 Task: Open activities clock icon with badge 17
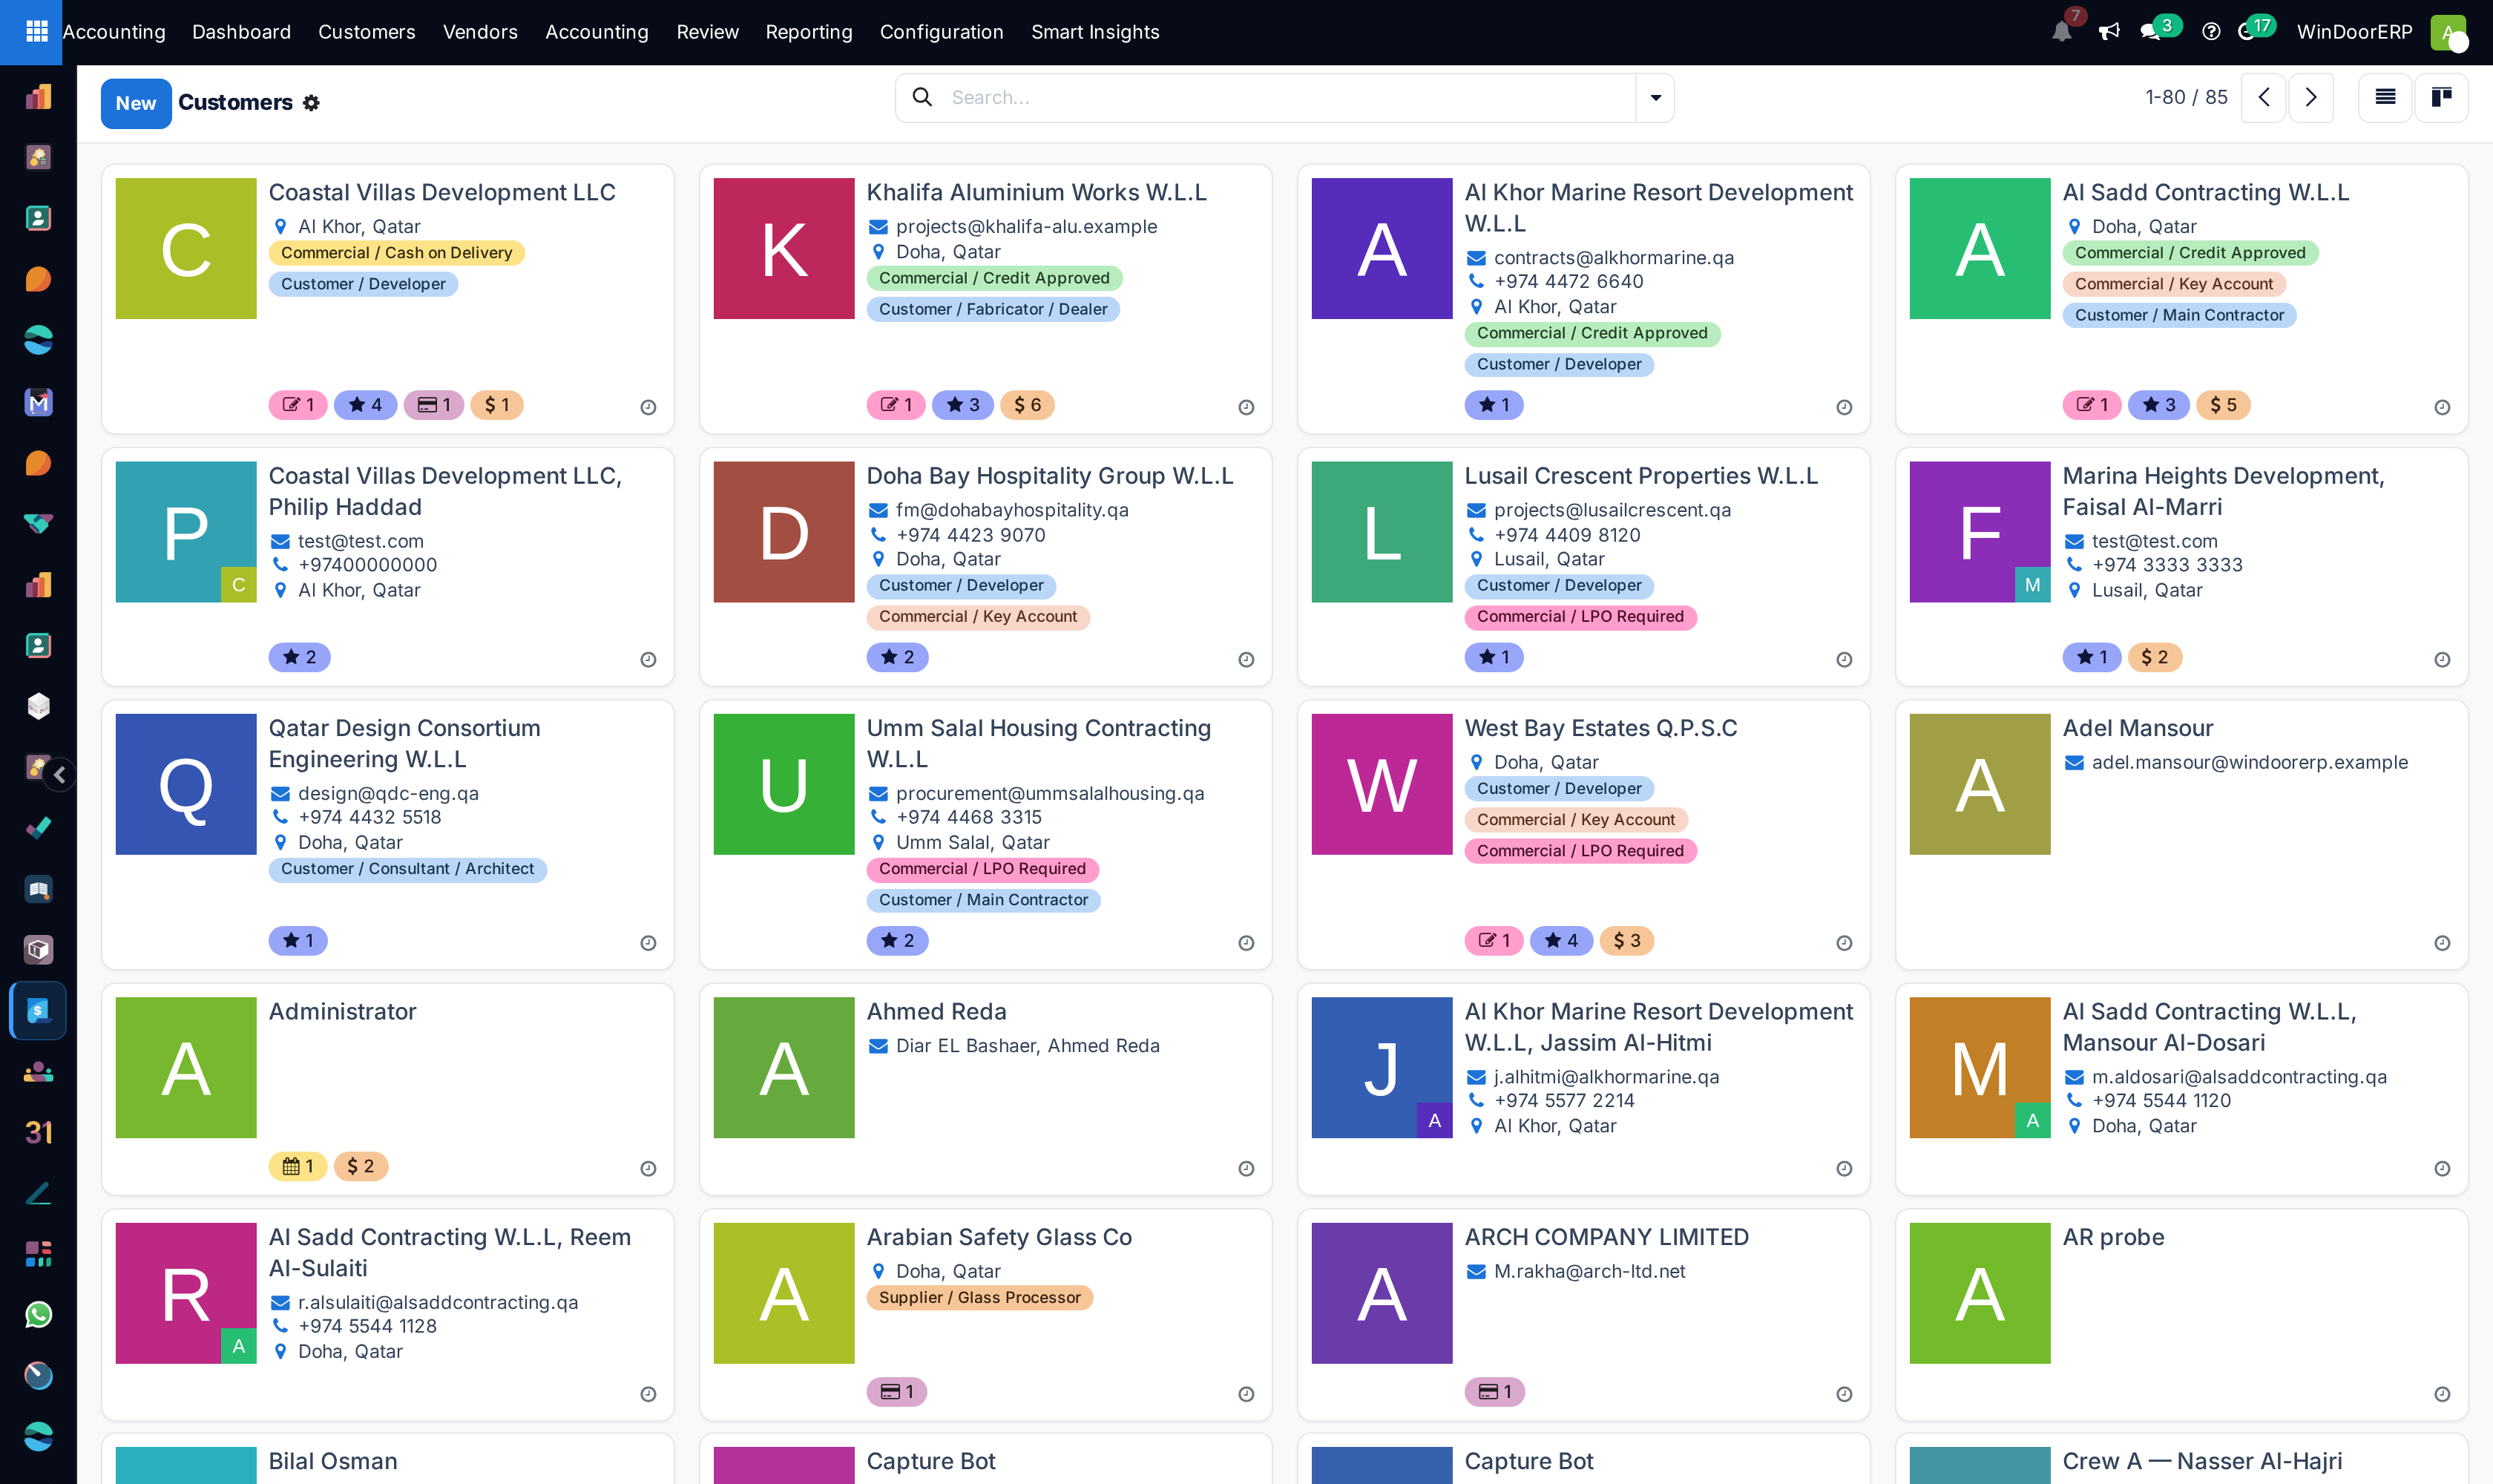[x=2247, y=32]
